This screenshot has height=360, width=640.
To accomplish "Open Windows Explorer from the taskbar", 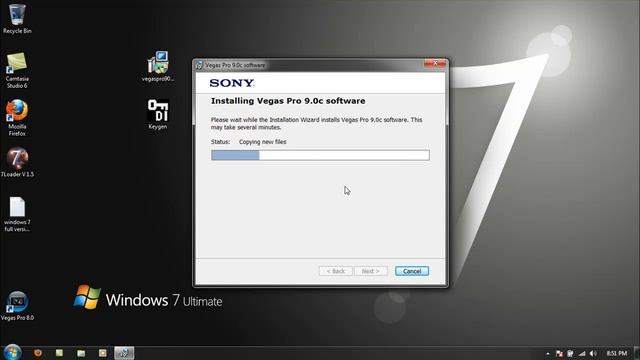I will 81,353.
